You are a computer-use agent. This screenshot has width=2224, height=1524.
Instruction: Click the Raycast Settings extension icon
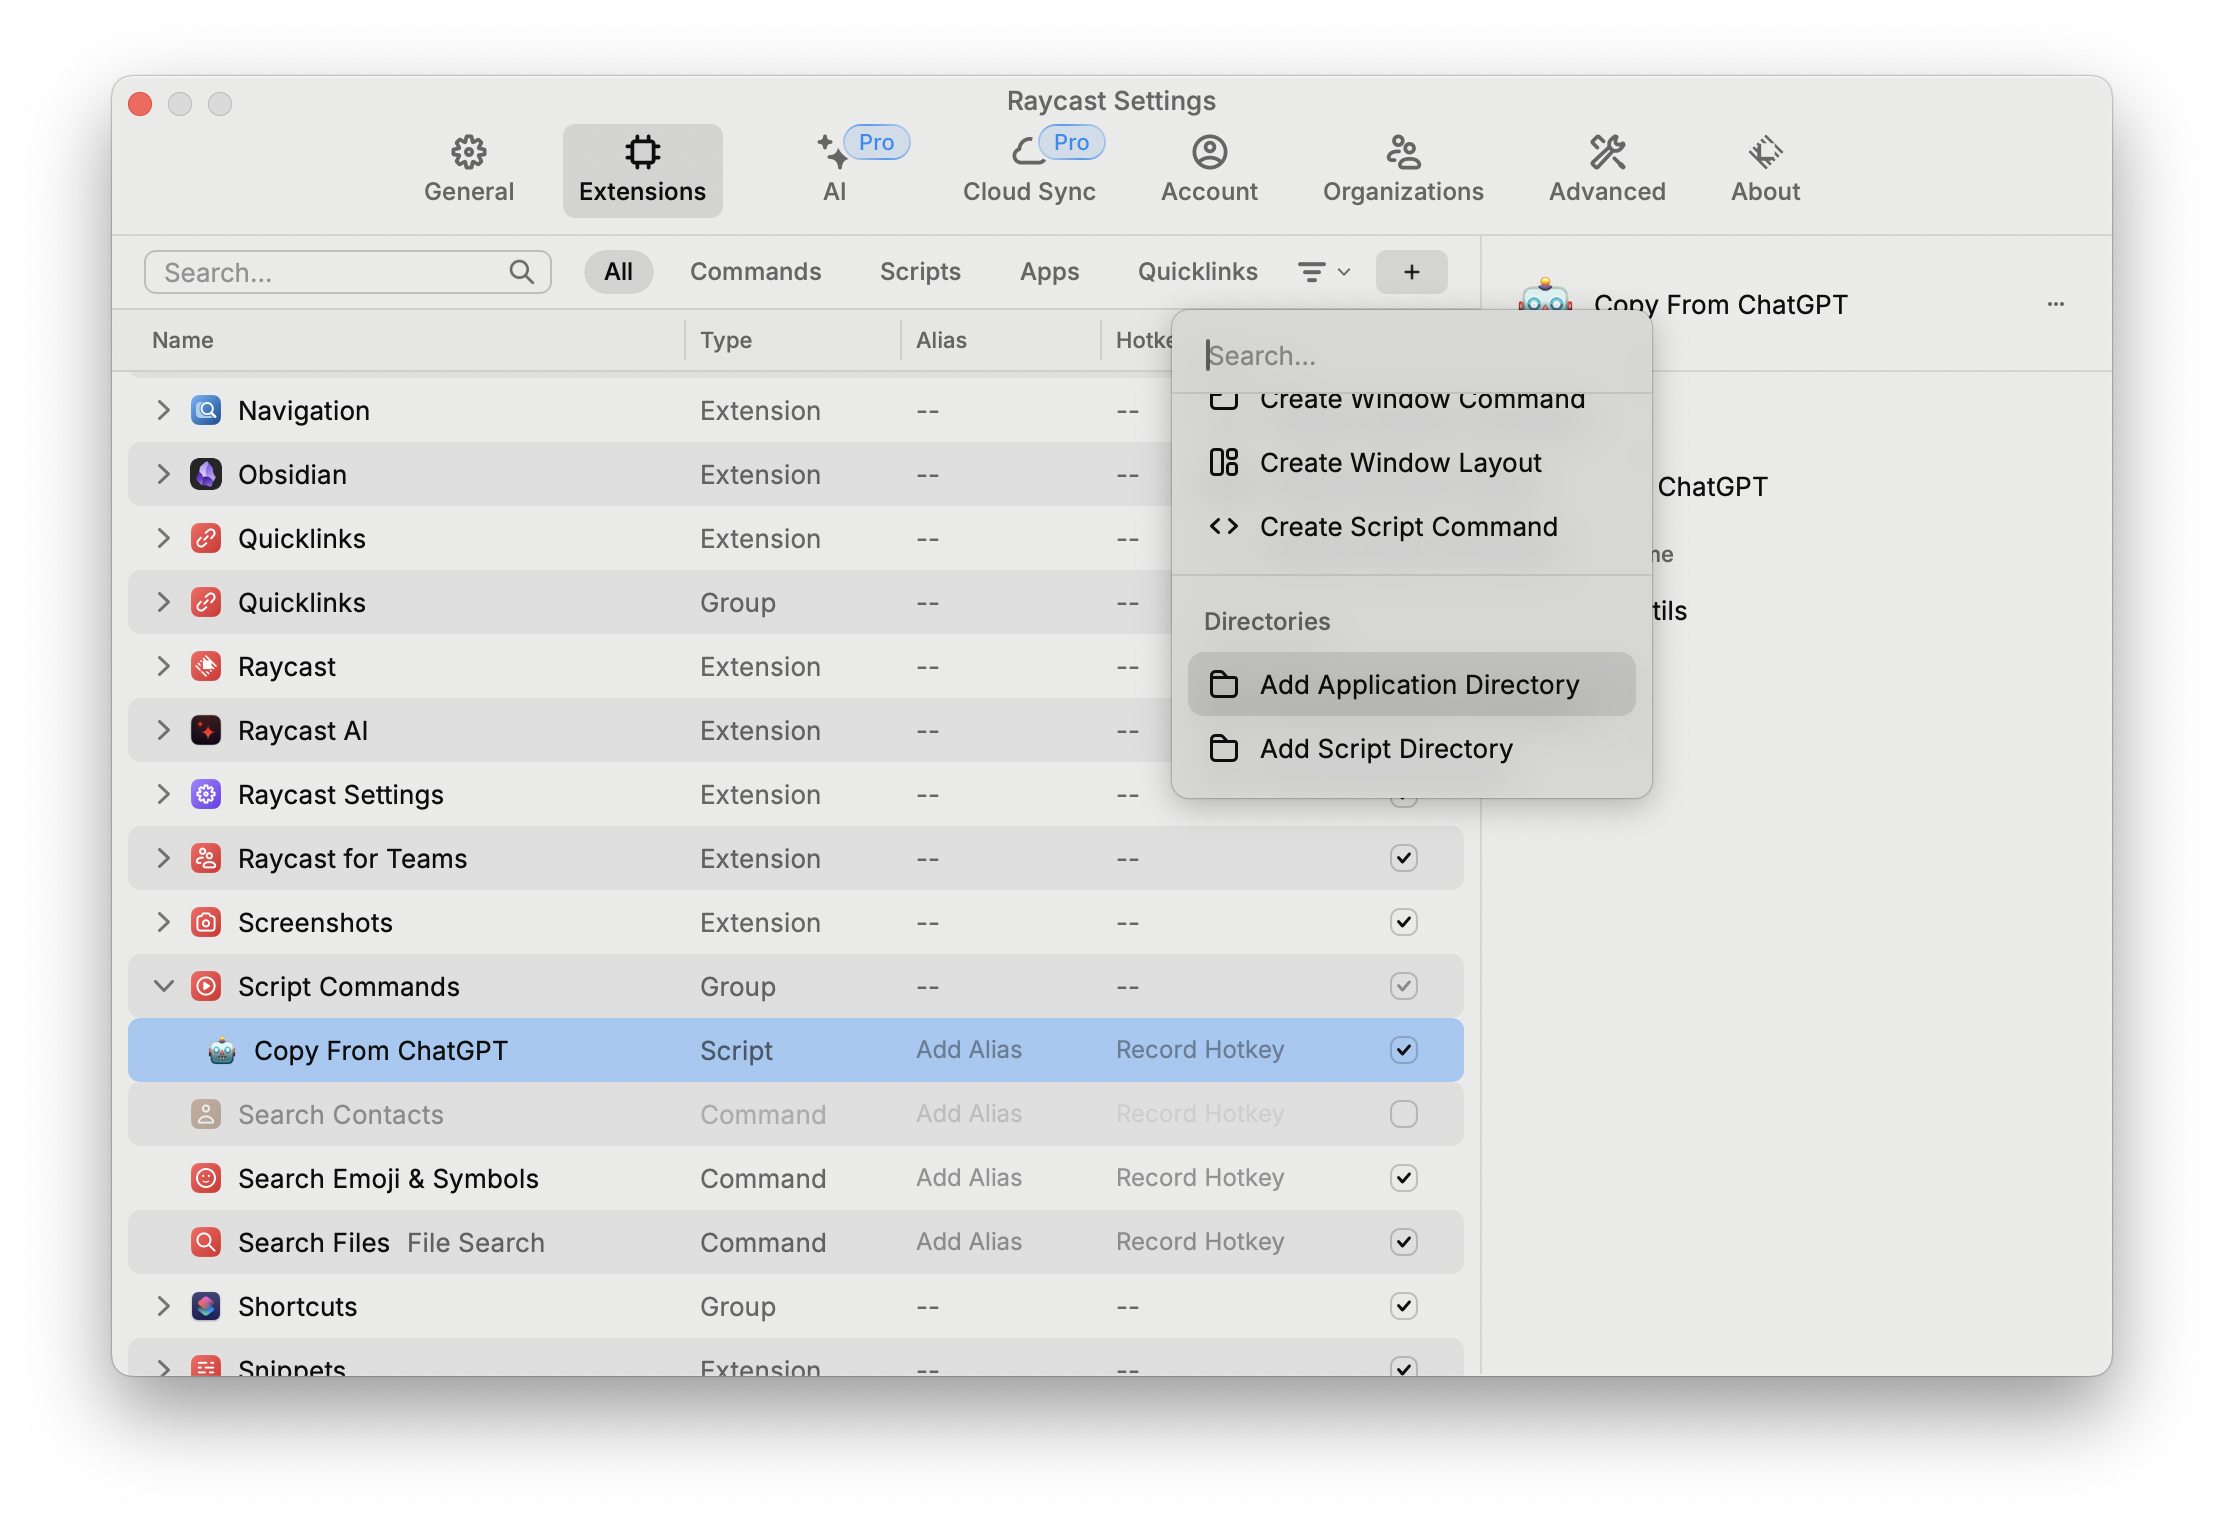click(x=206, y=795)
